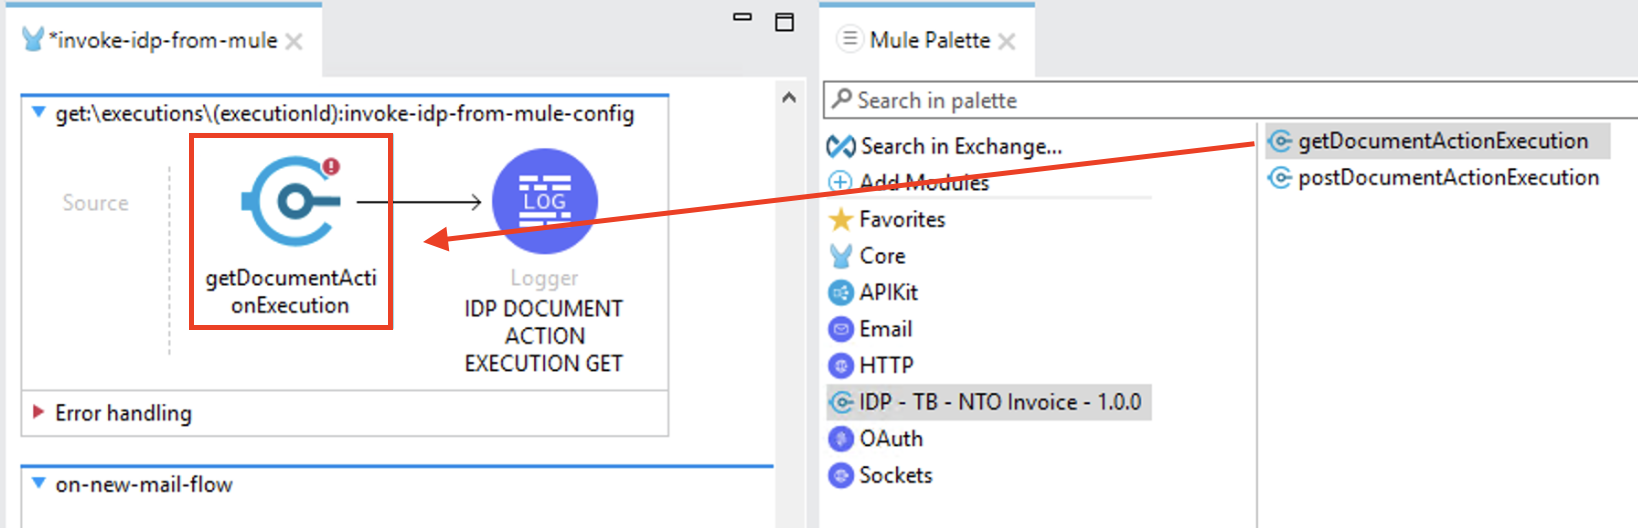Viewport: 1638px width, 528px height.
Task: Select the Sockets palette category
Action: [895, 475]
